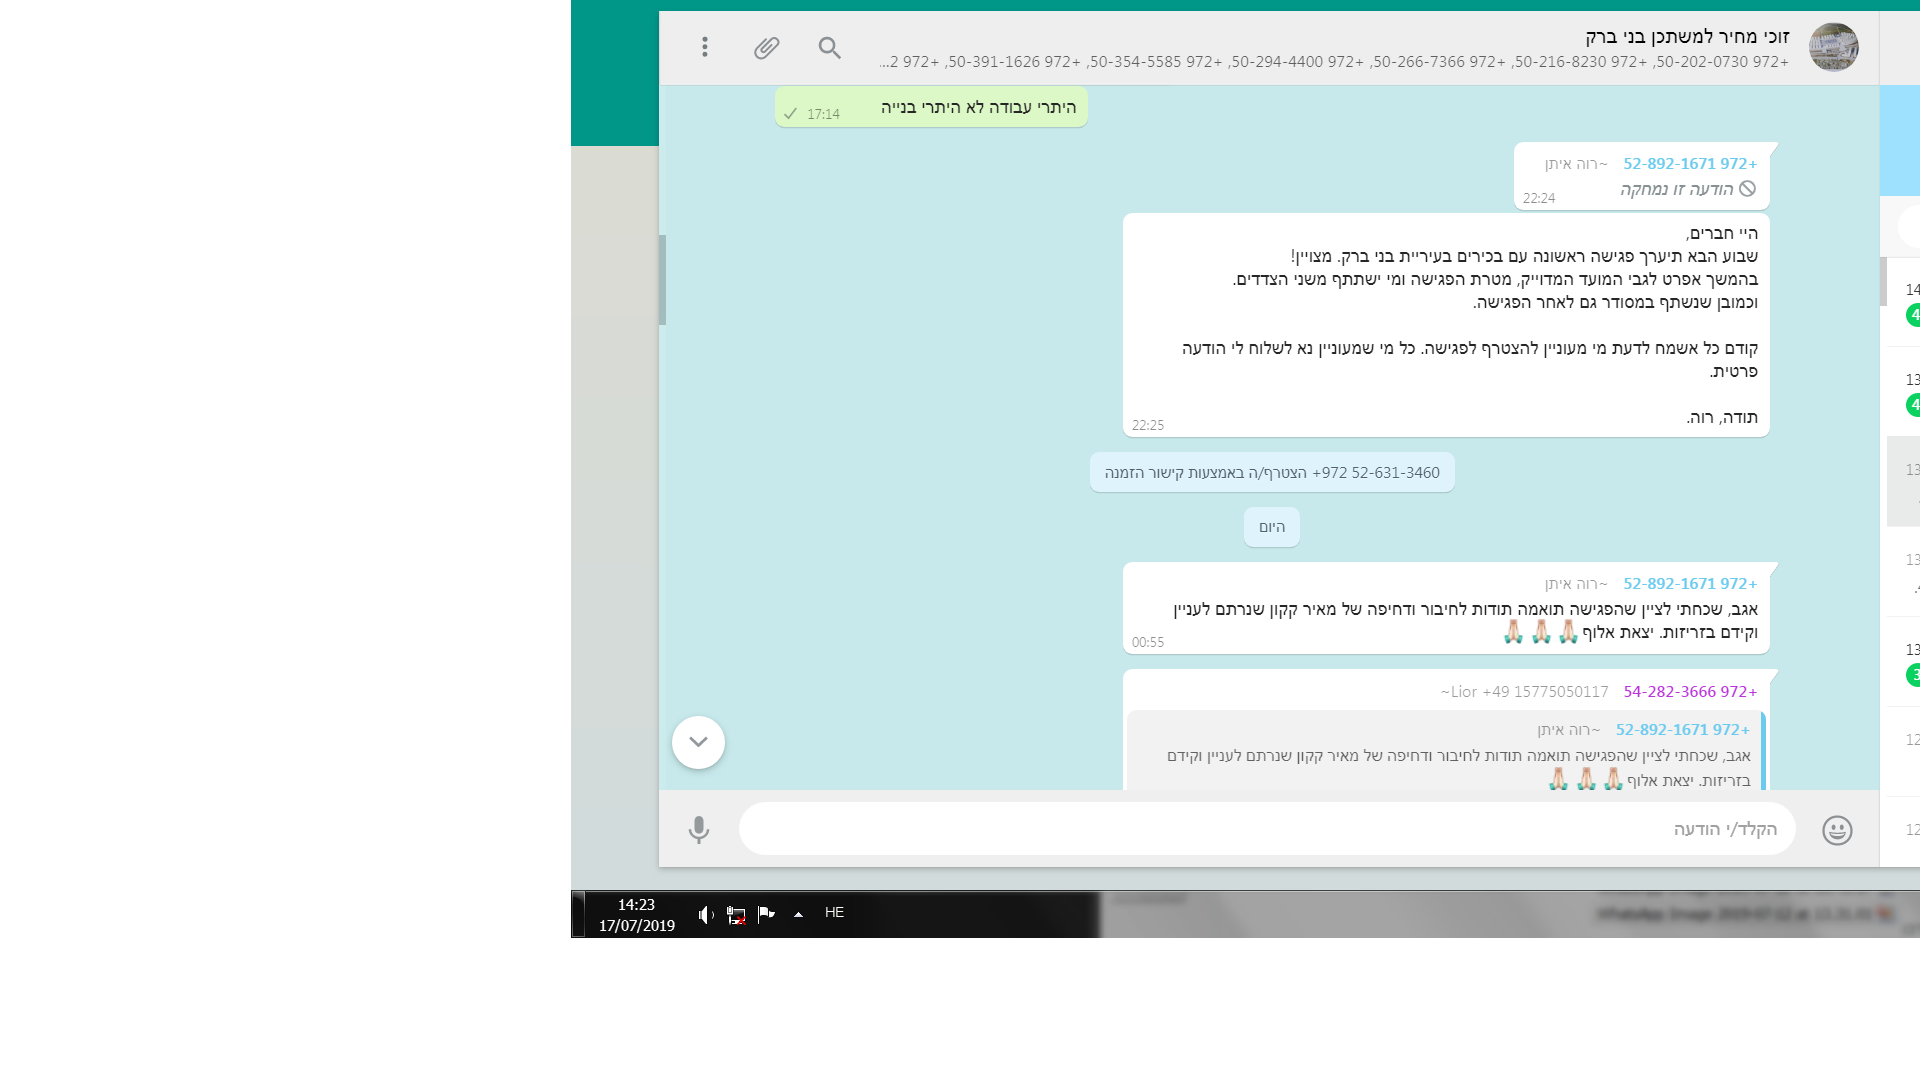Image resolution: width=1920 pixels, height=1080 pixels.
Task: Open the emoji picker
Action: (x=1837, y=830)
